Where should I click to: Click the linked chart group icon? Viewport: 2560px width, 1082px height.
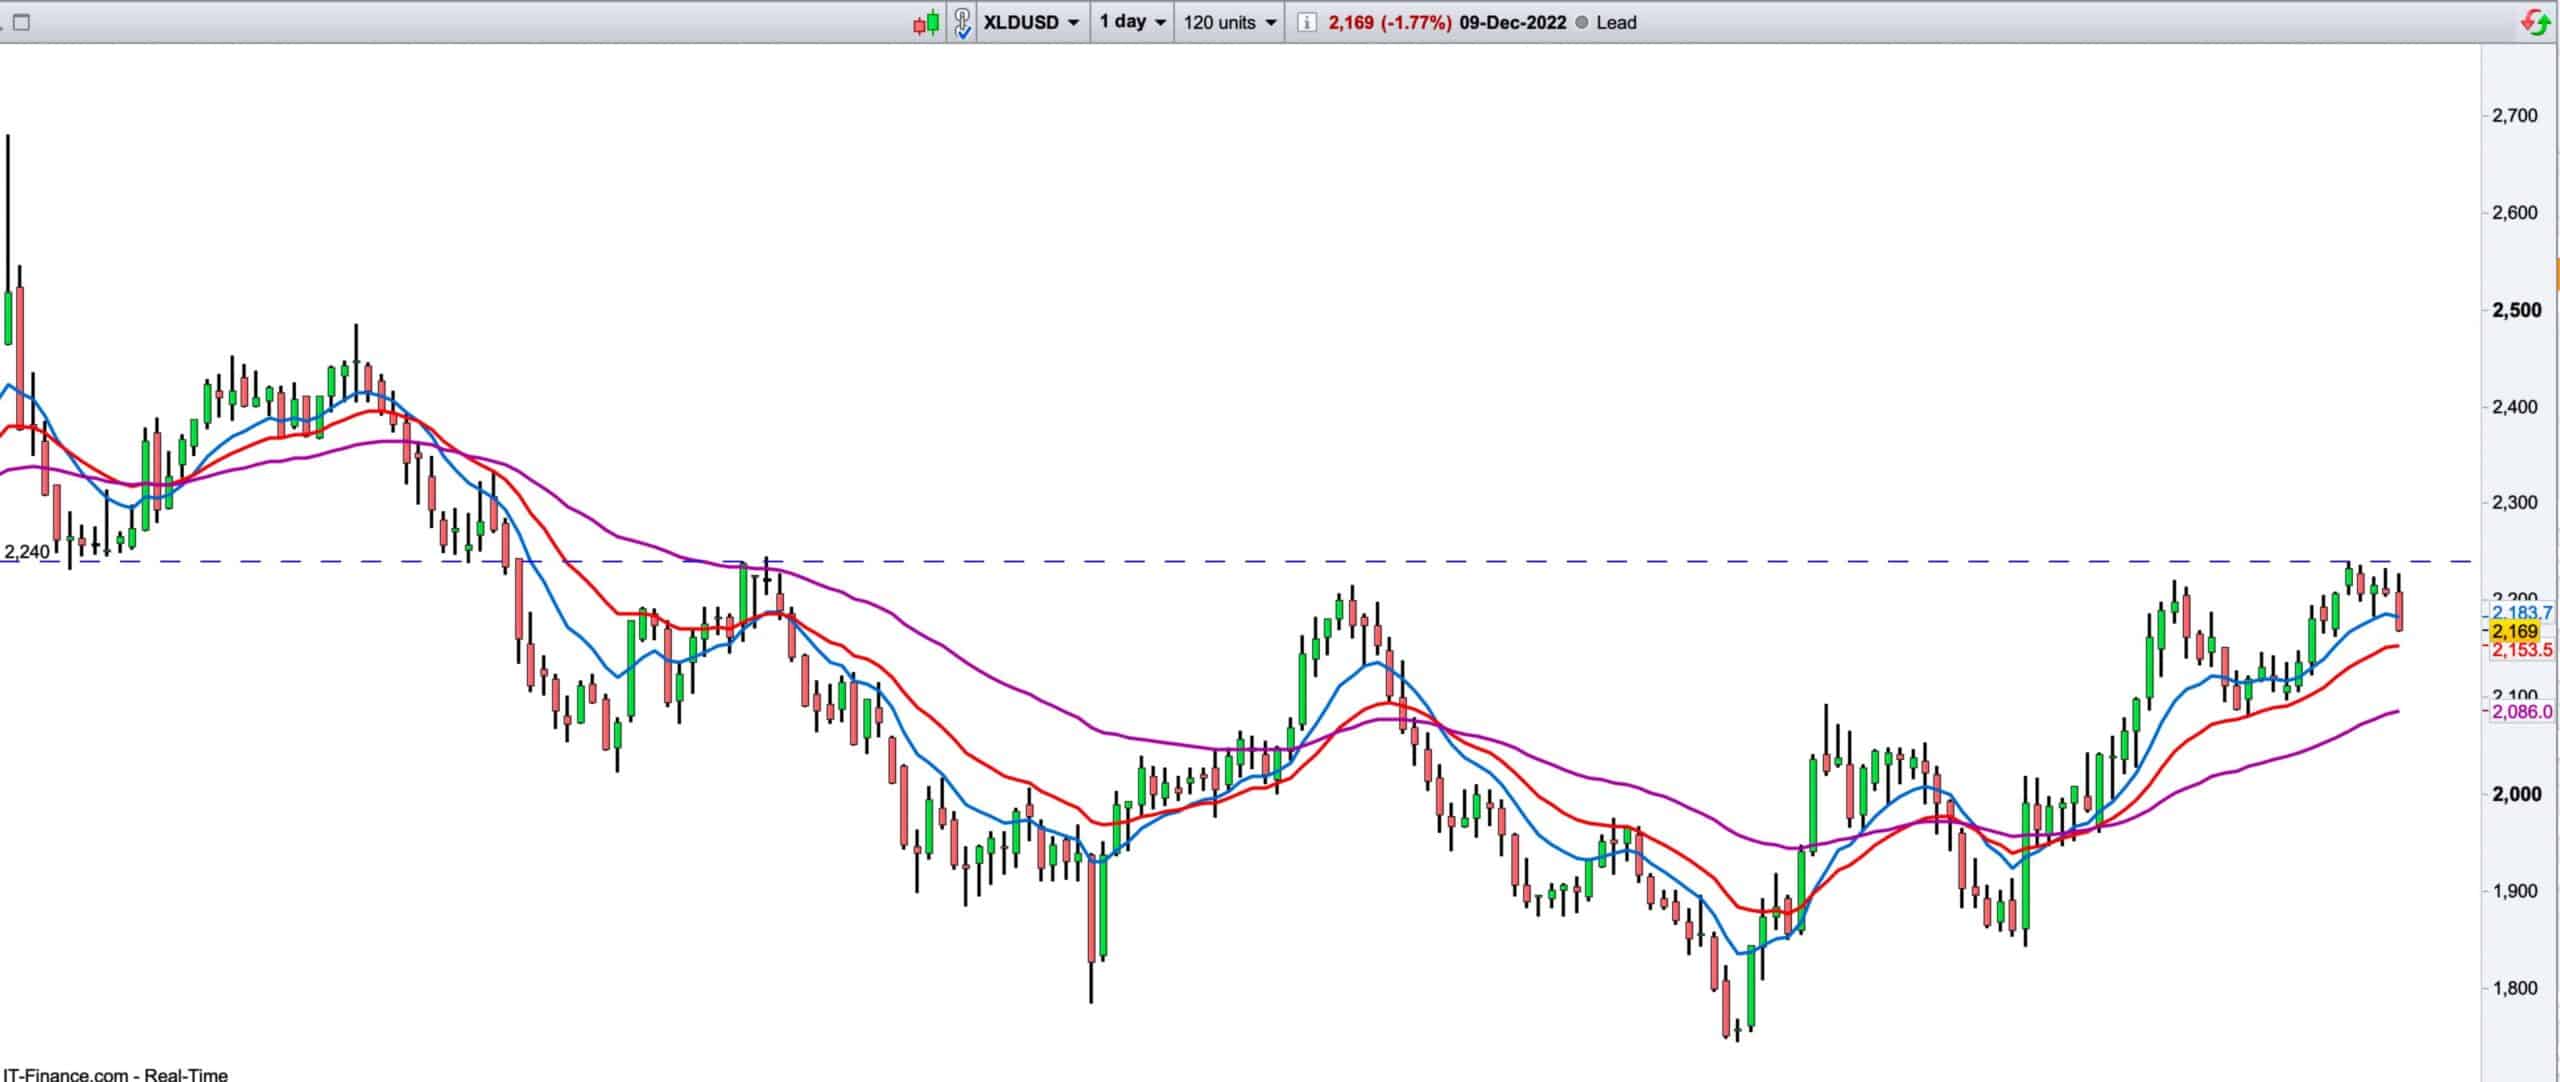point(961,22)
